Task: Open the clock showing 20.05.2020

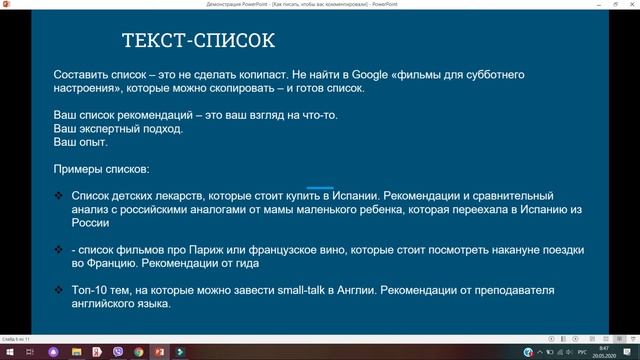Action: (604, 352)
